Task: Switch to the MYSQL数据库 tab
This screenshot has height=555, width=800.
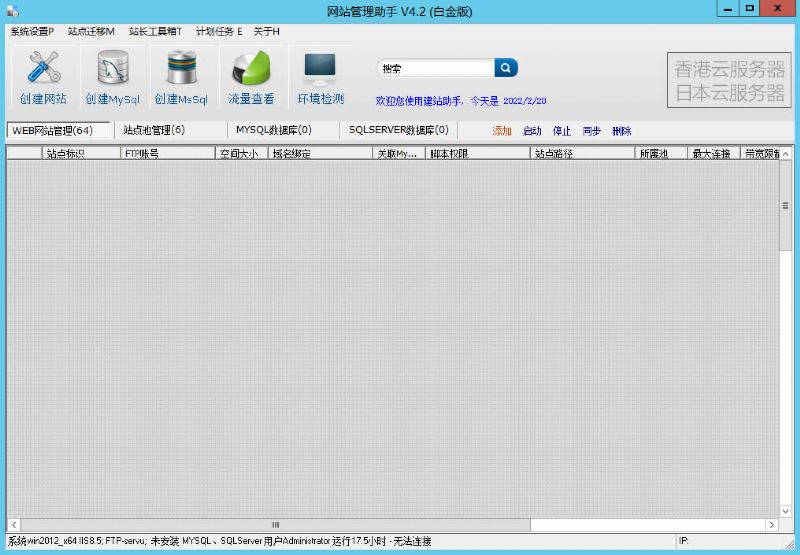Action: pos(273,130)
